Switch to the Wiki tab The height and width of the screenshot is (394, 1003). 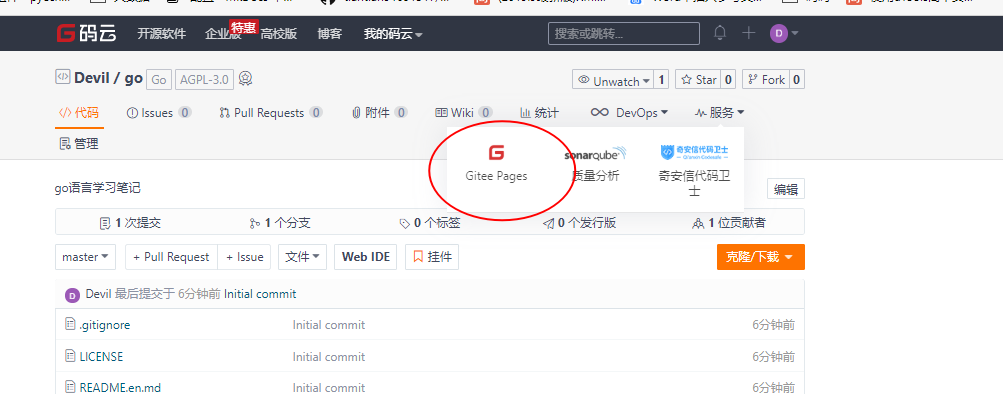(x=464, y=113)
